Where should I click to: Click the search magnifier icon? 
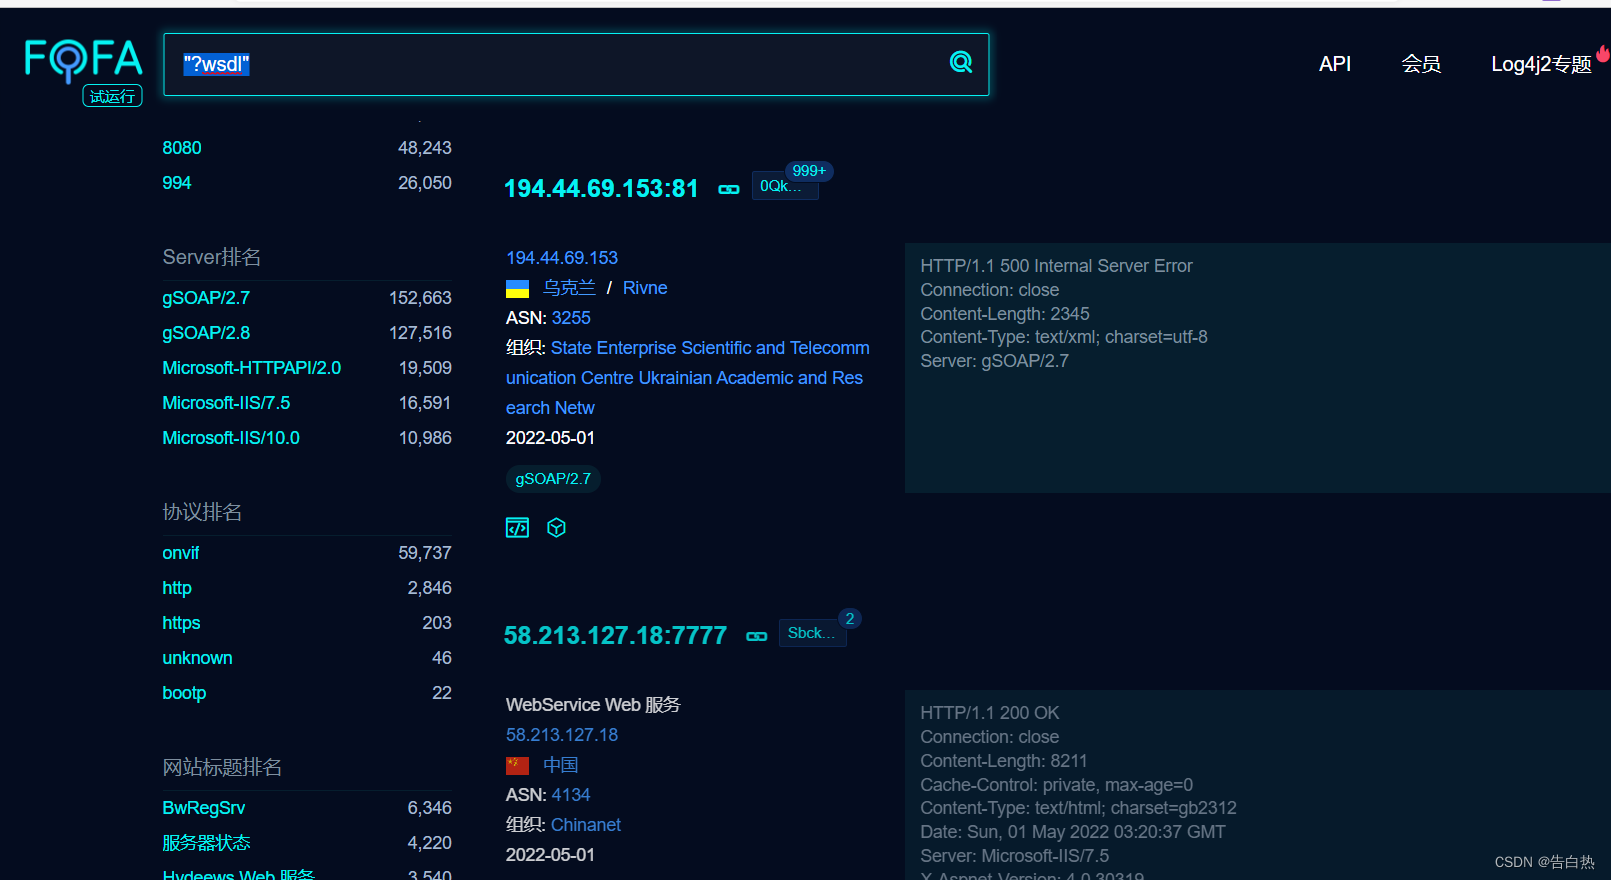point(961,62)
